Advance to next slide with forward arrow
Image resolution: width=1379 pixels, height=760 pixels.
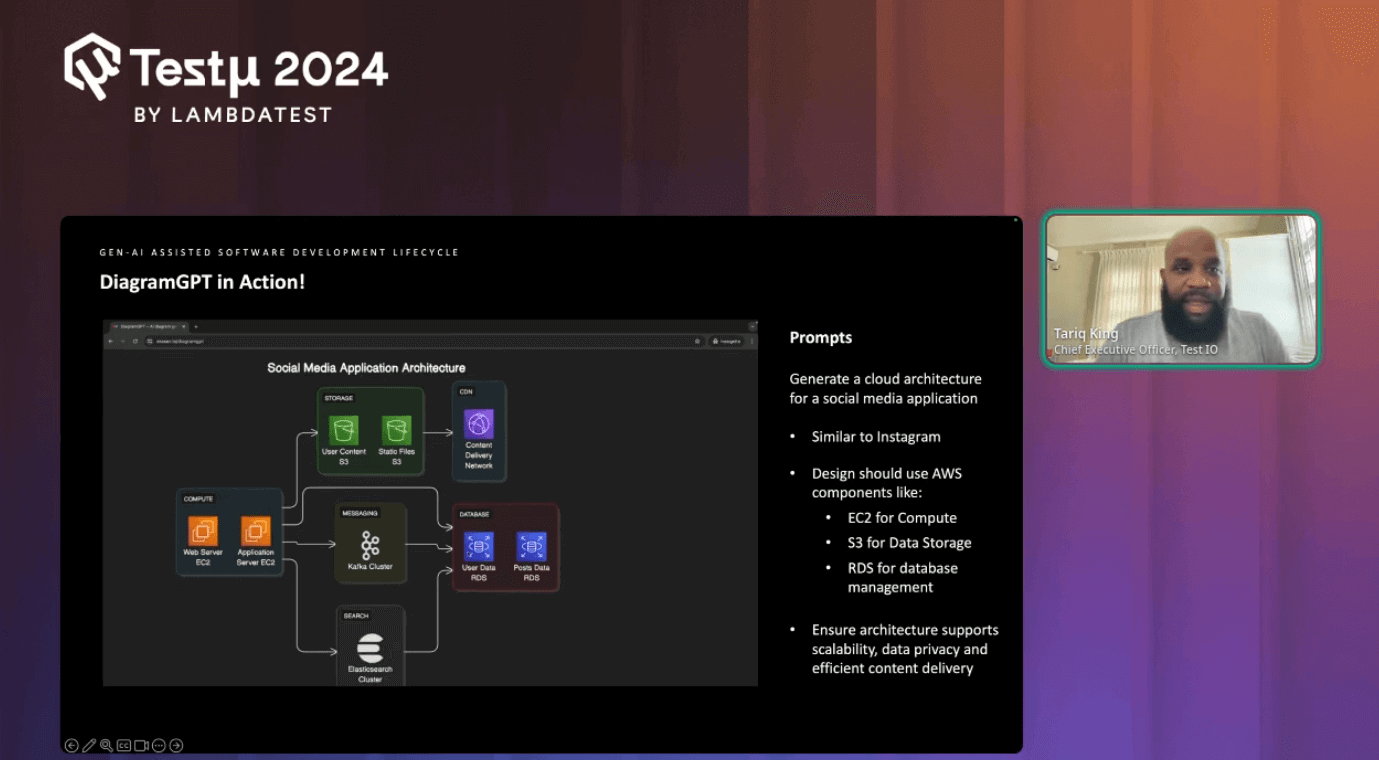pos(176,745)
